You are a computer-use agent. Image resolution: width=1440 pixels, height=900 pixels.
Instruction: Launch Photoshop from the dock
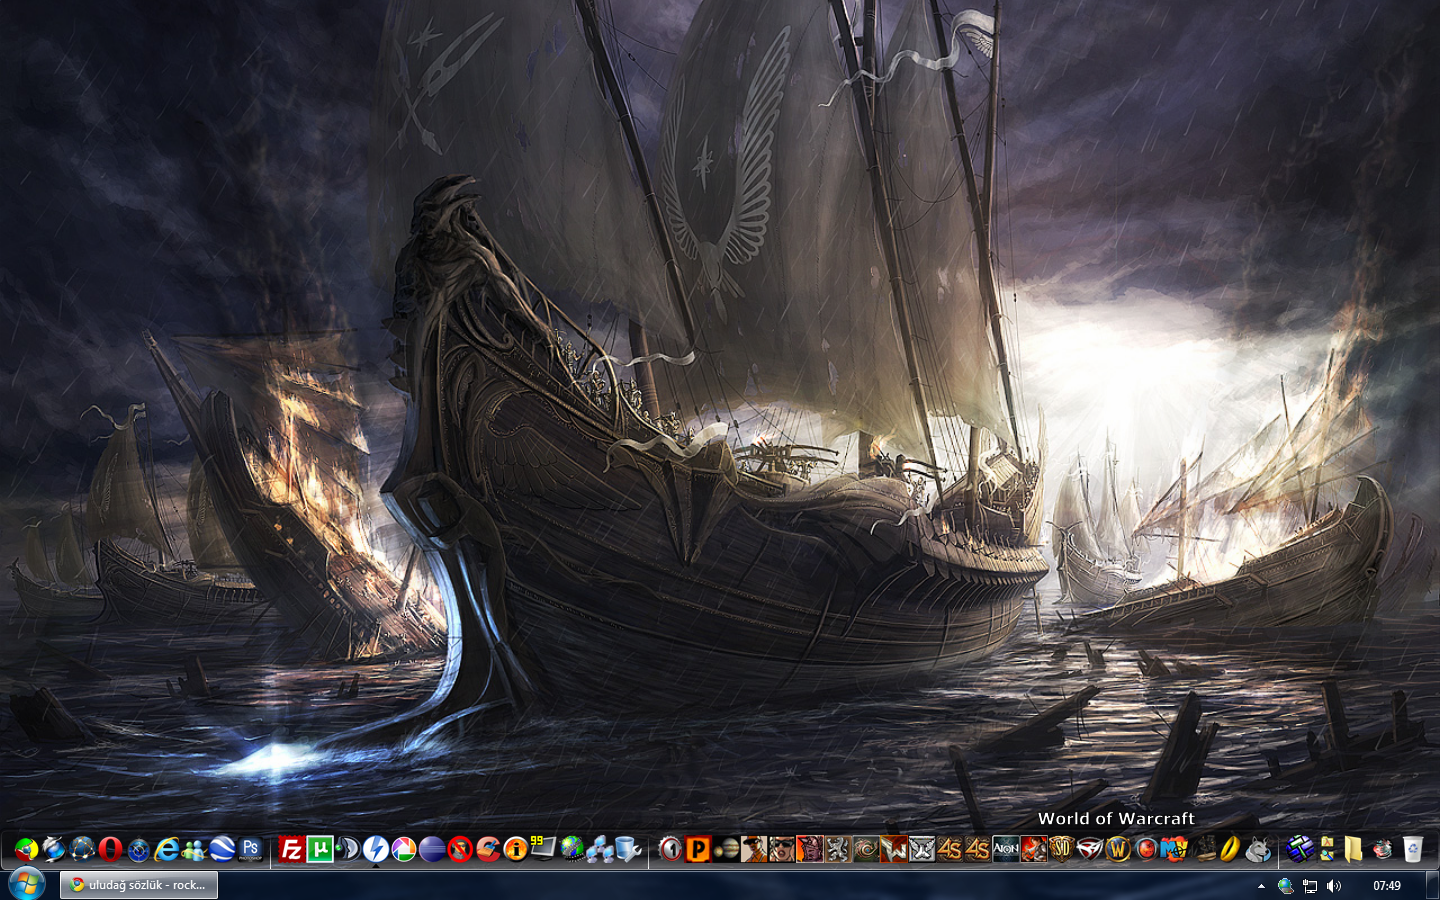[250, 850]
